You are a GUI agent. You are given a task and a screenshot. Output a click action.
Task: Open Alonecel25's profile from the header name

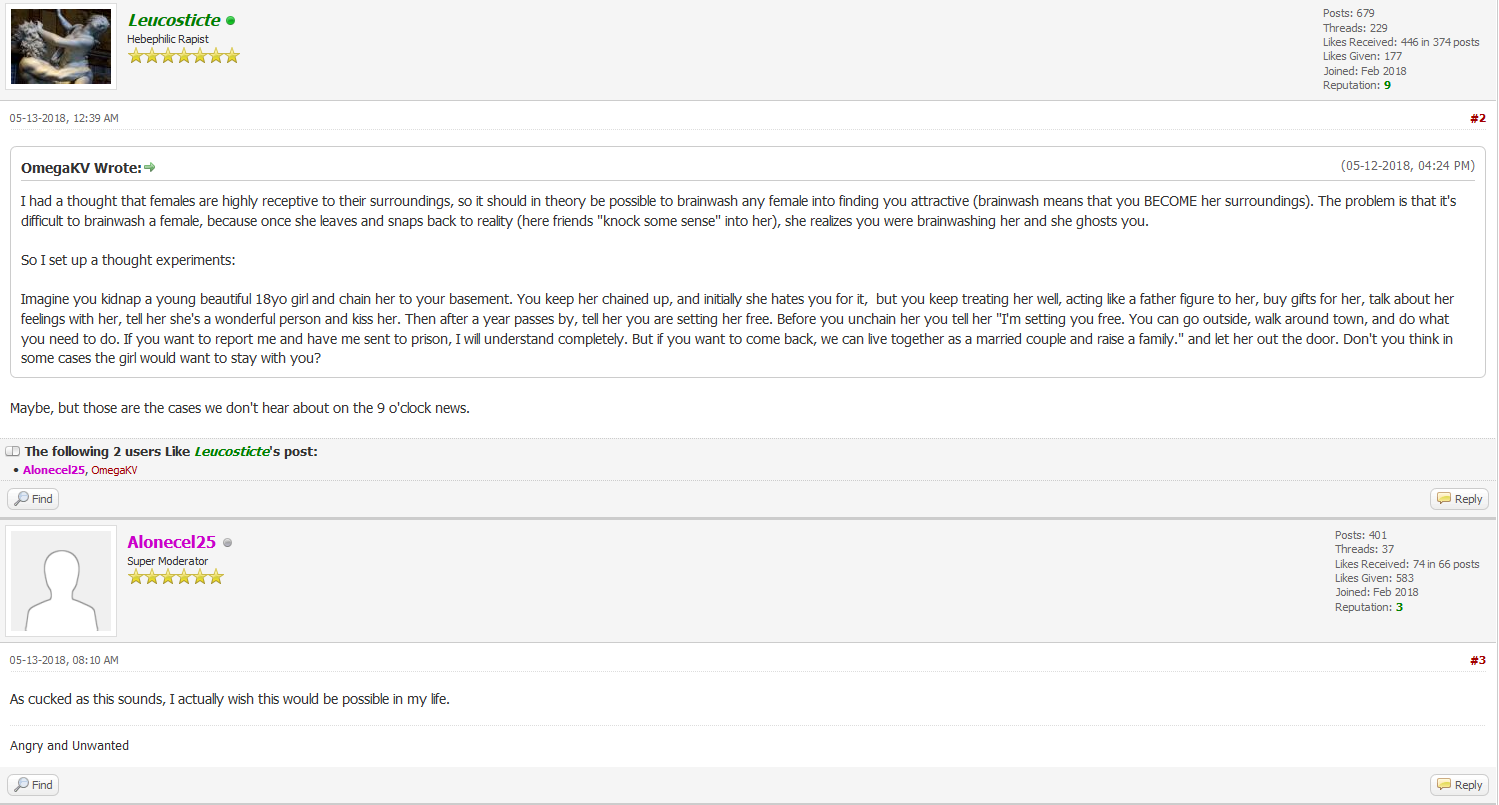[172, 542]
